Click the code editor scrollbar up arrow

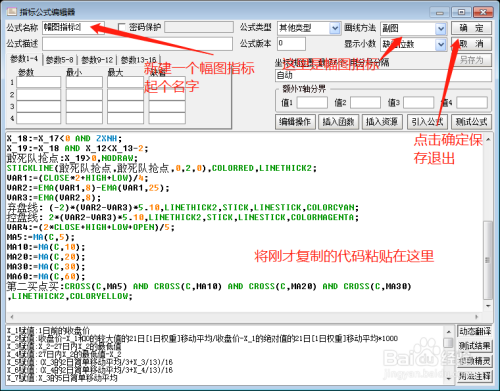tap(488, 139)
